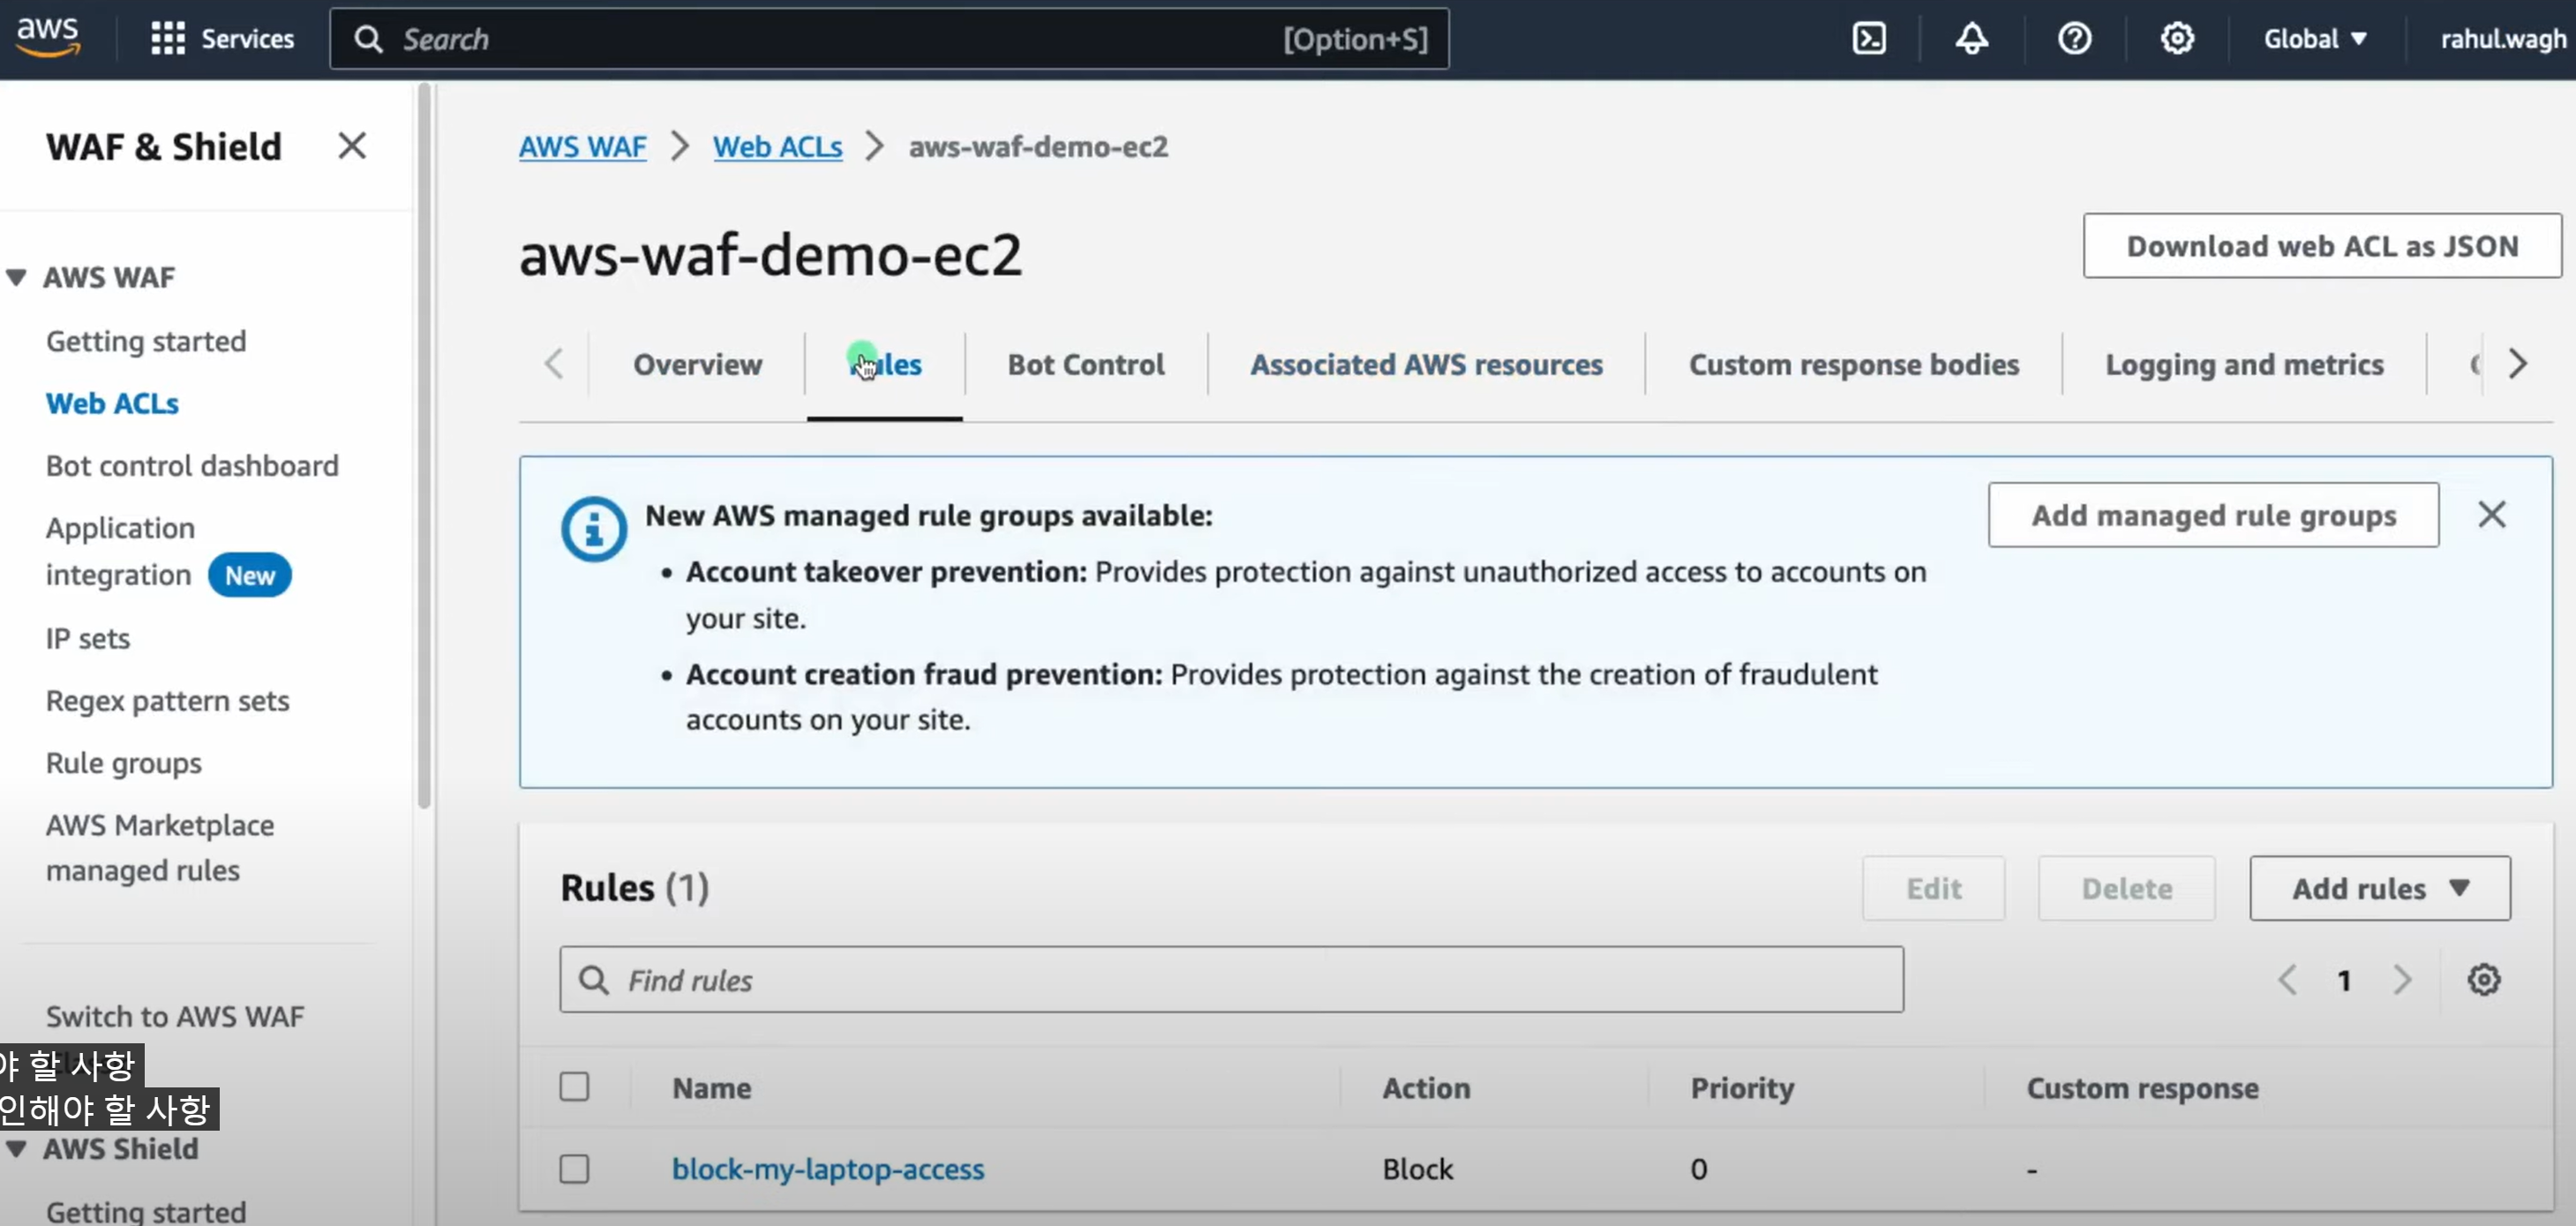Viewport: 2576px width, 1226px height.
Task: Click the help question mark icon
Action: coord(2074,39)
